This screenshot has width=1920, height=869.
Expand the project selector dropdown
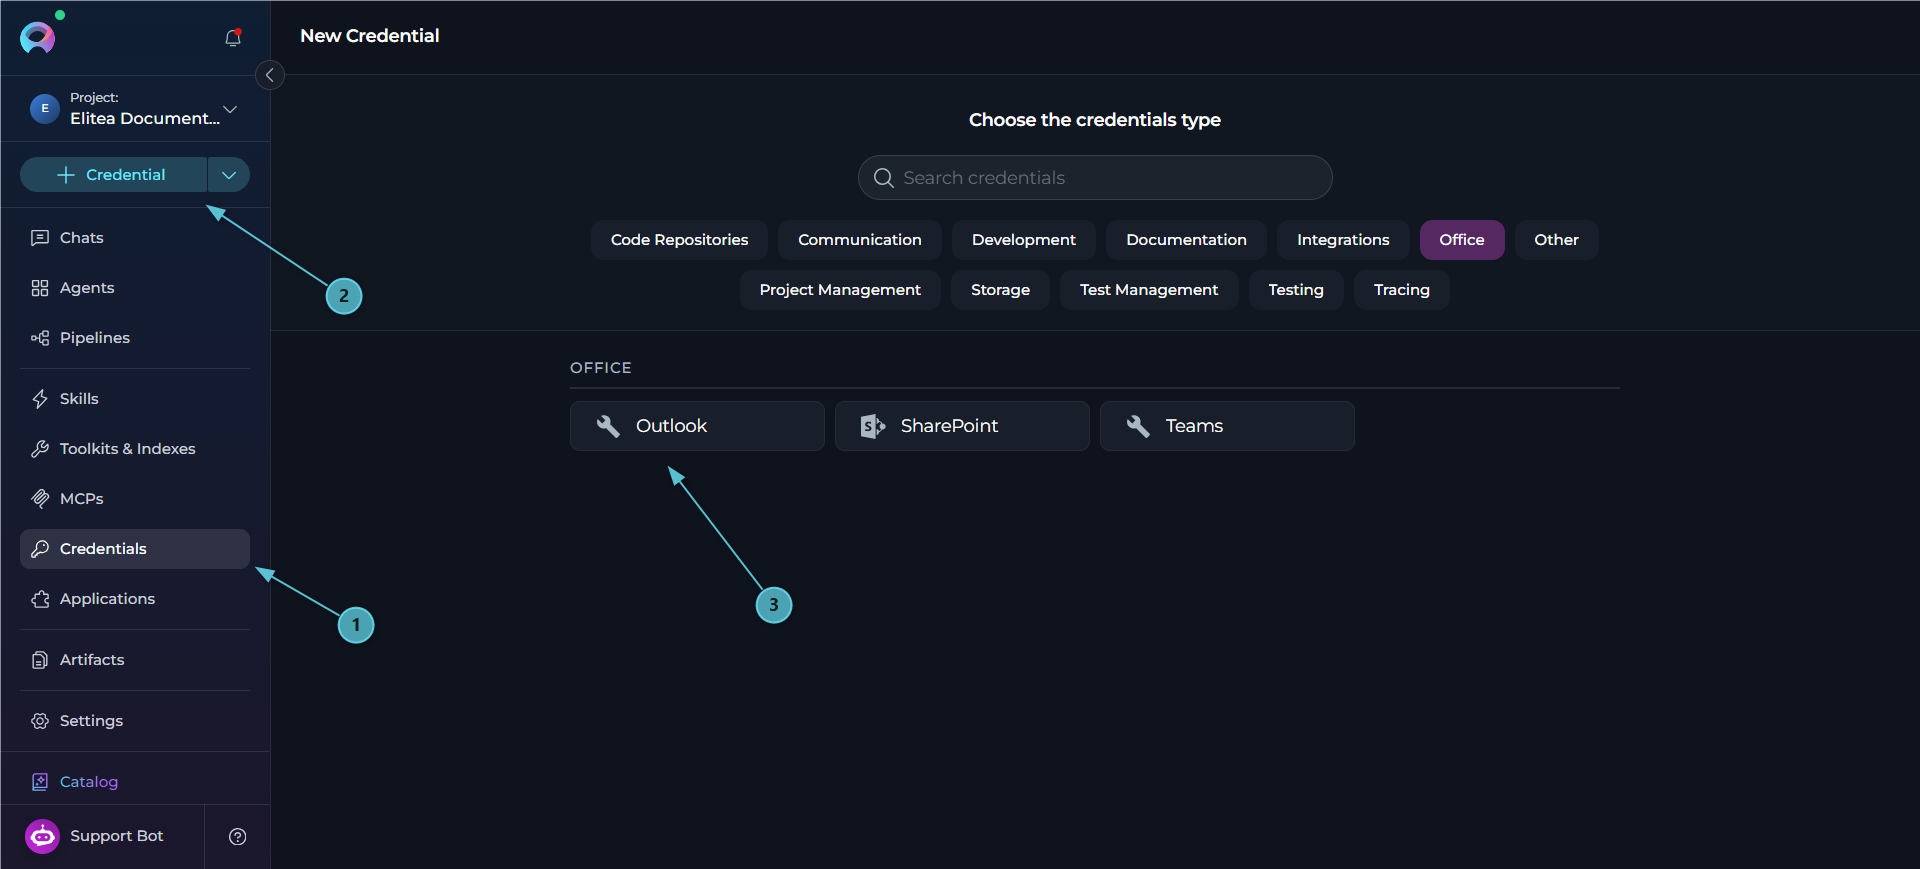click(230, 109)
